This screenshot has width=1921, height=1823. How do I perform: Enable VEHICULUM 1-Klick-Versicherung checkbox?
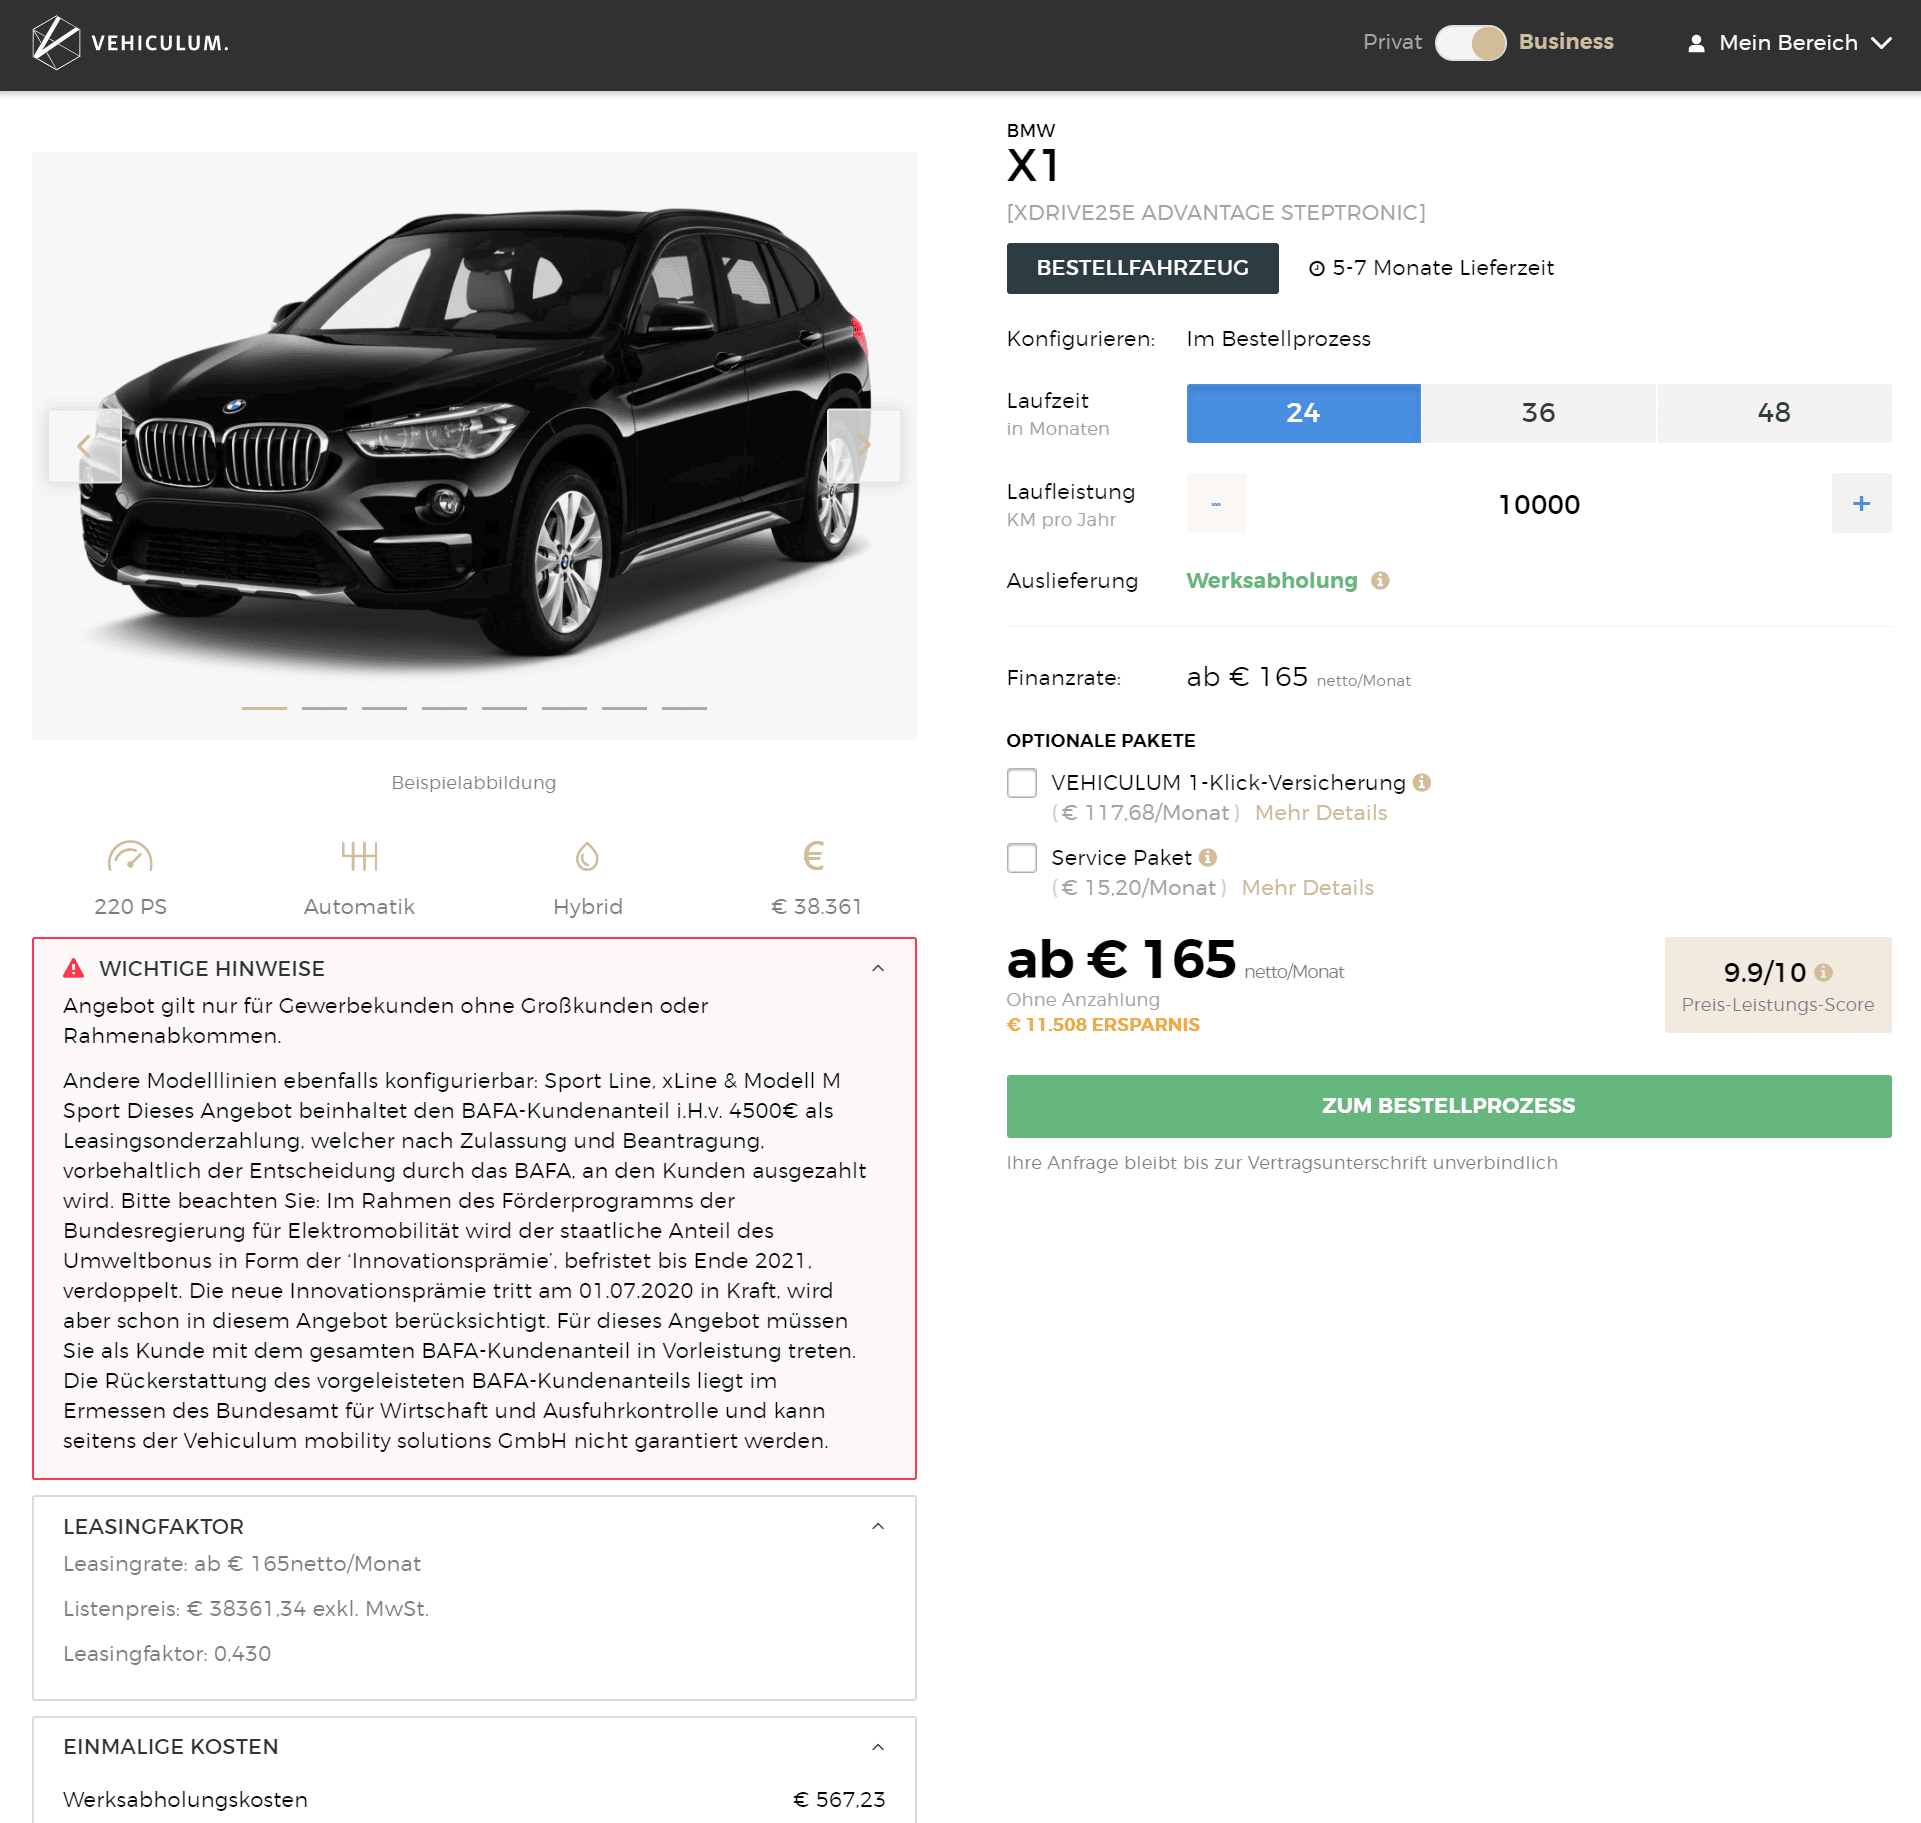click(x=1022, y=783)
